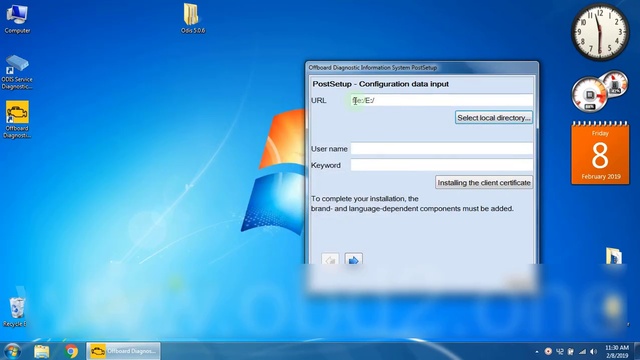Click the Select local directory button
640x360 pixels.
[494, 118]
